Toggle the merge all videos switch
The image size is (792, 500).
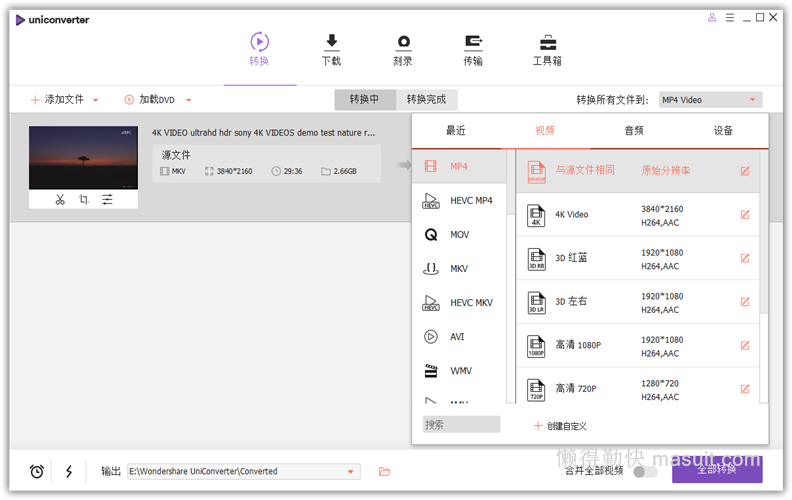coord(645,471)
